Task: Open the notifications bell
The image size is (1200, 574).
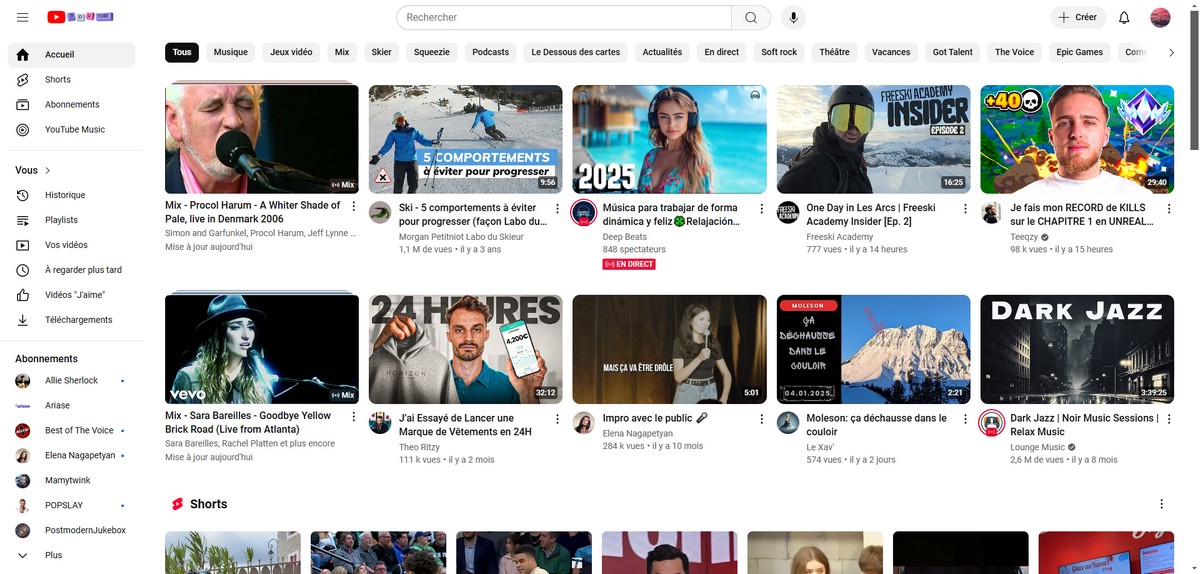Action: tap(1124, 17)
